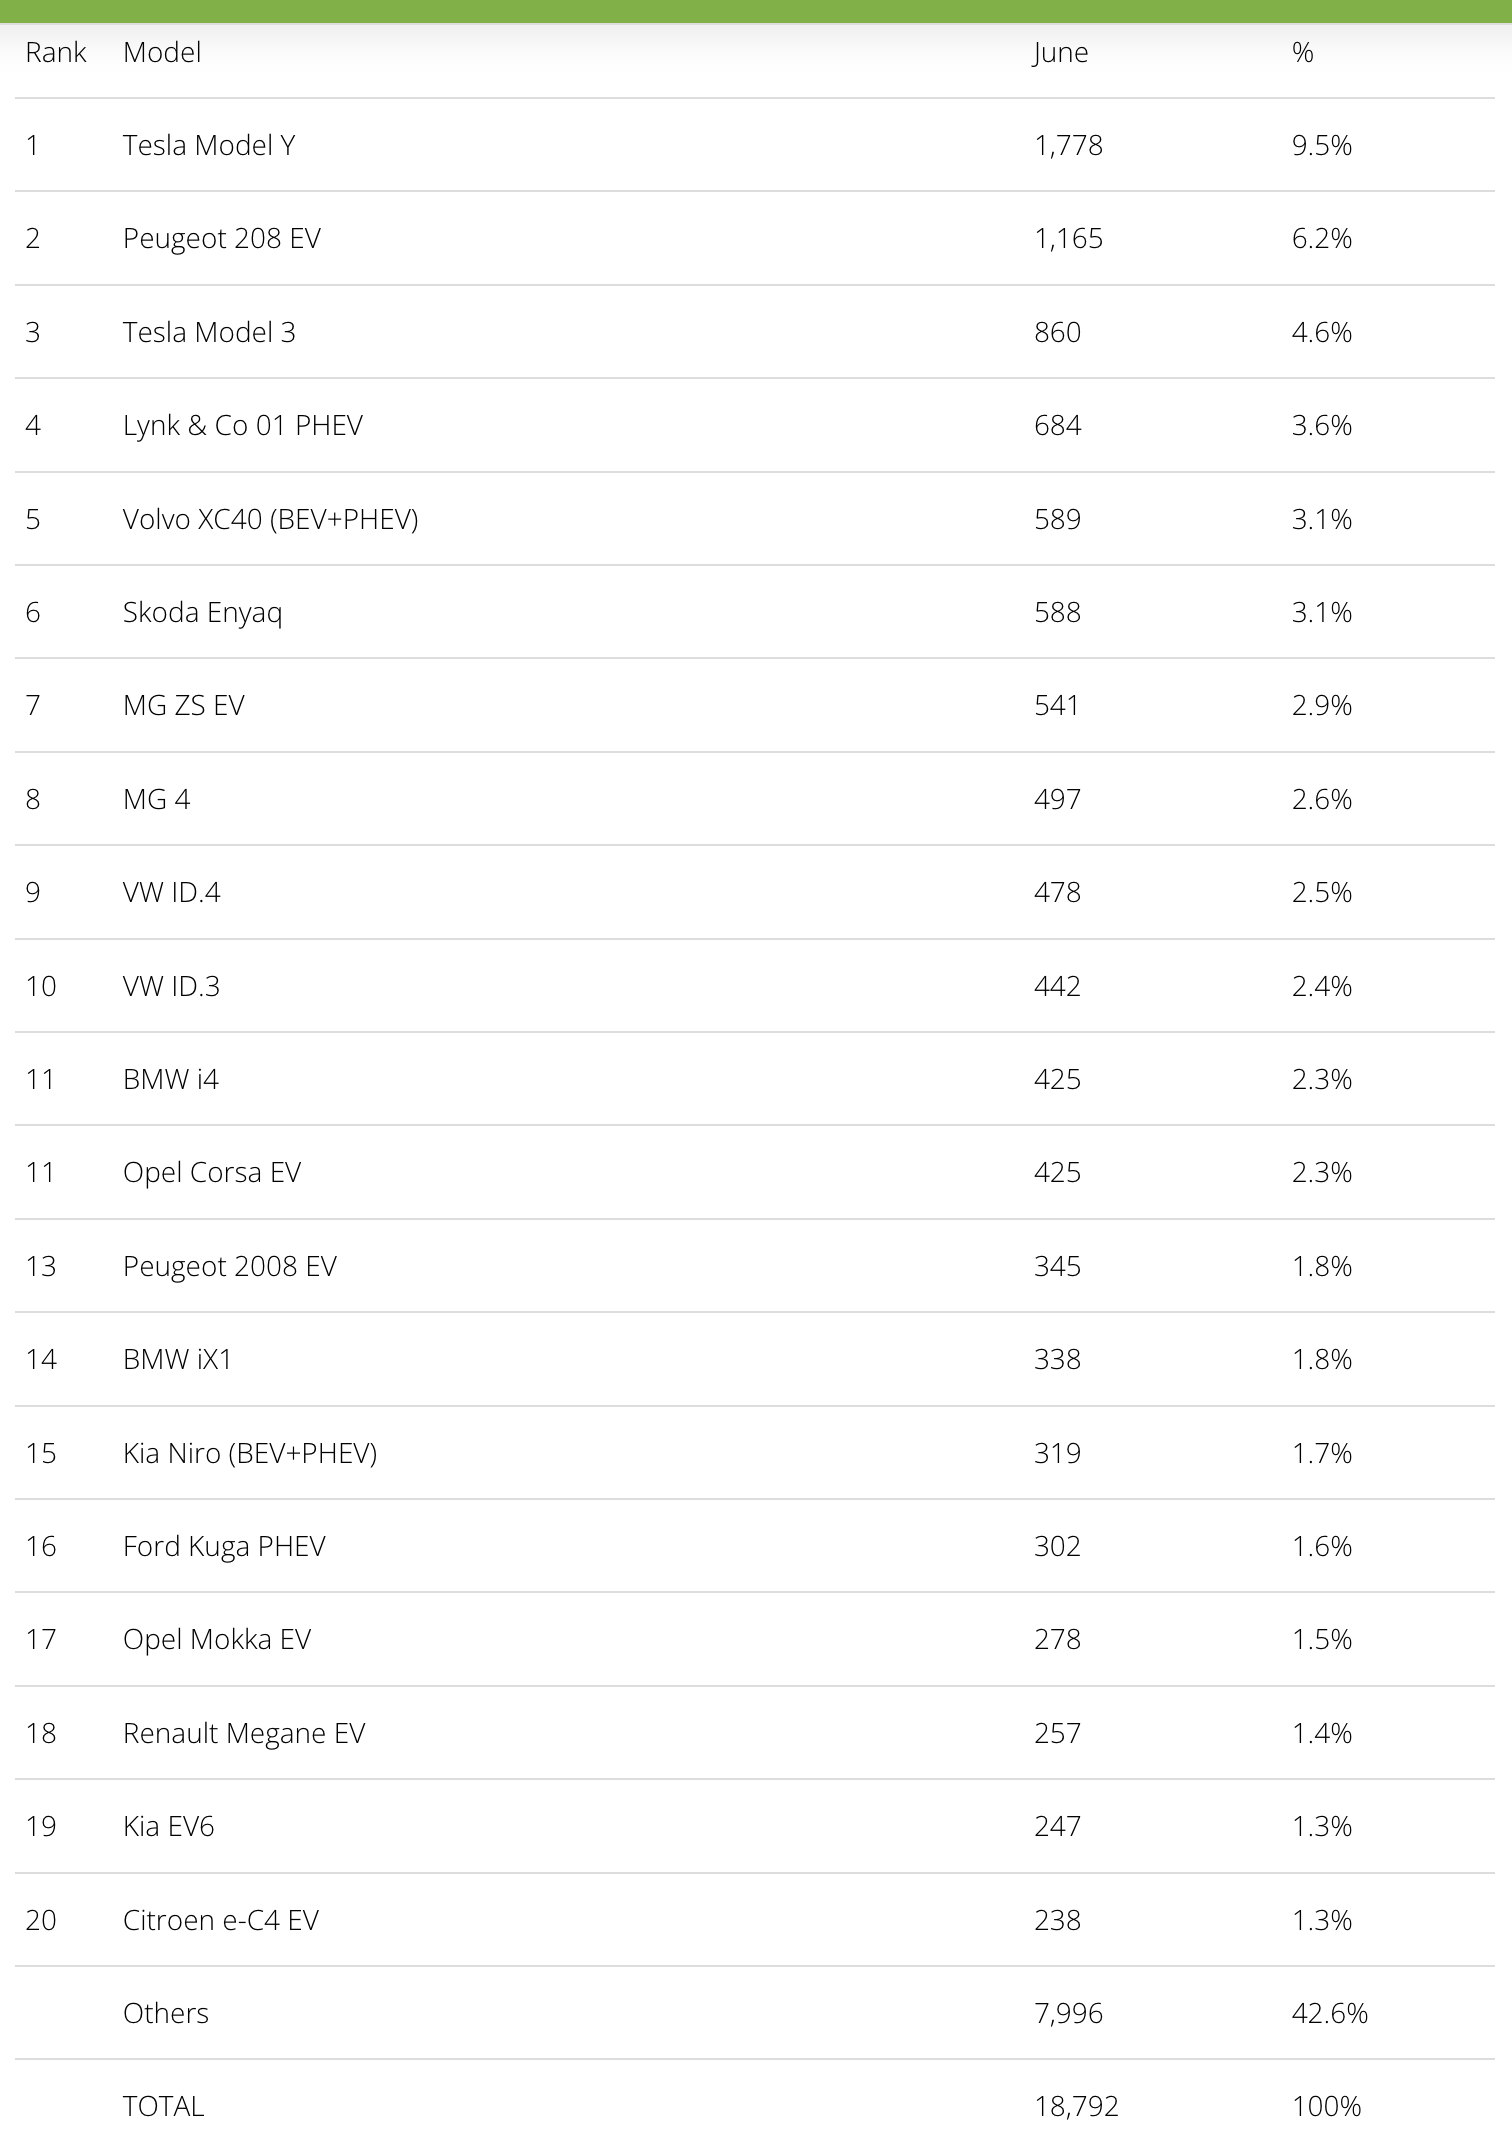
Task: Select the Ford Kuga PHEV model name
Action: pos(224,1546)
